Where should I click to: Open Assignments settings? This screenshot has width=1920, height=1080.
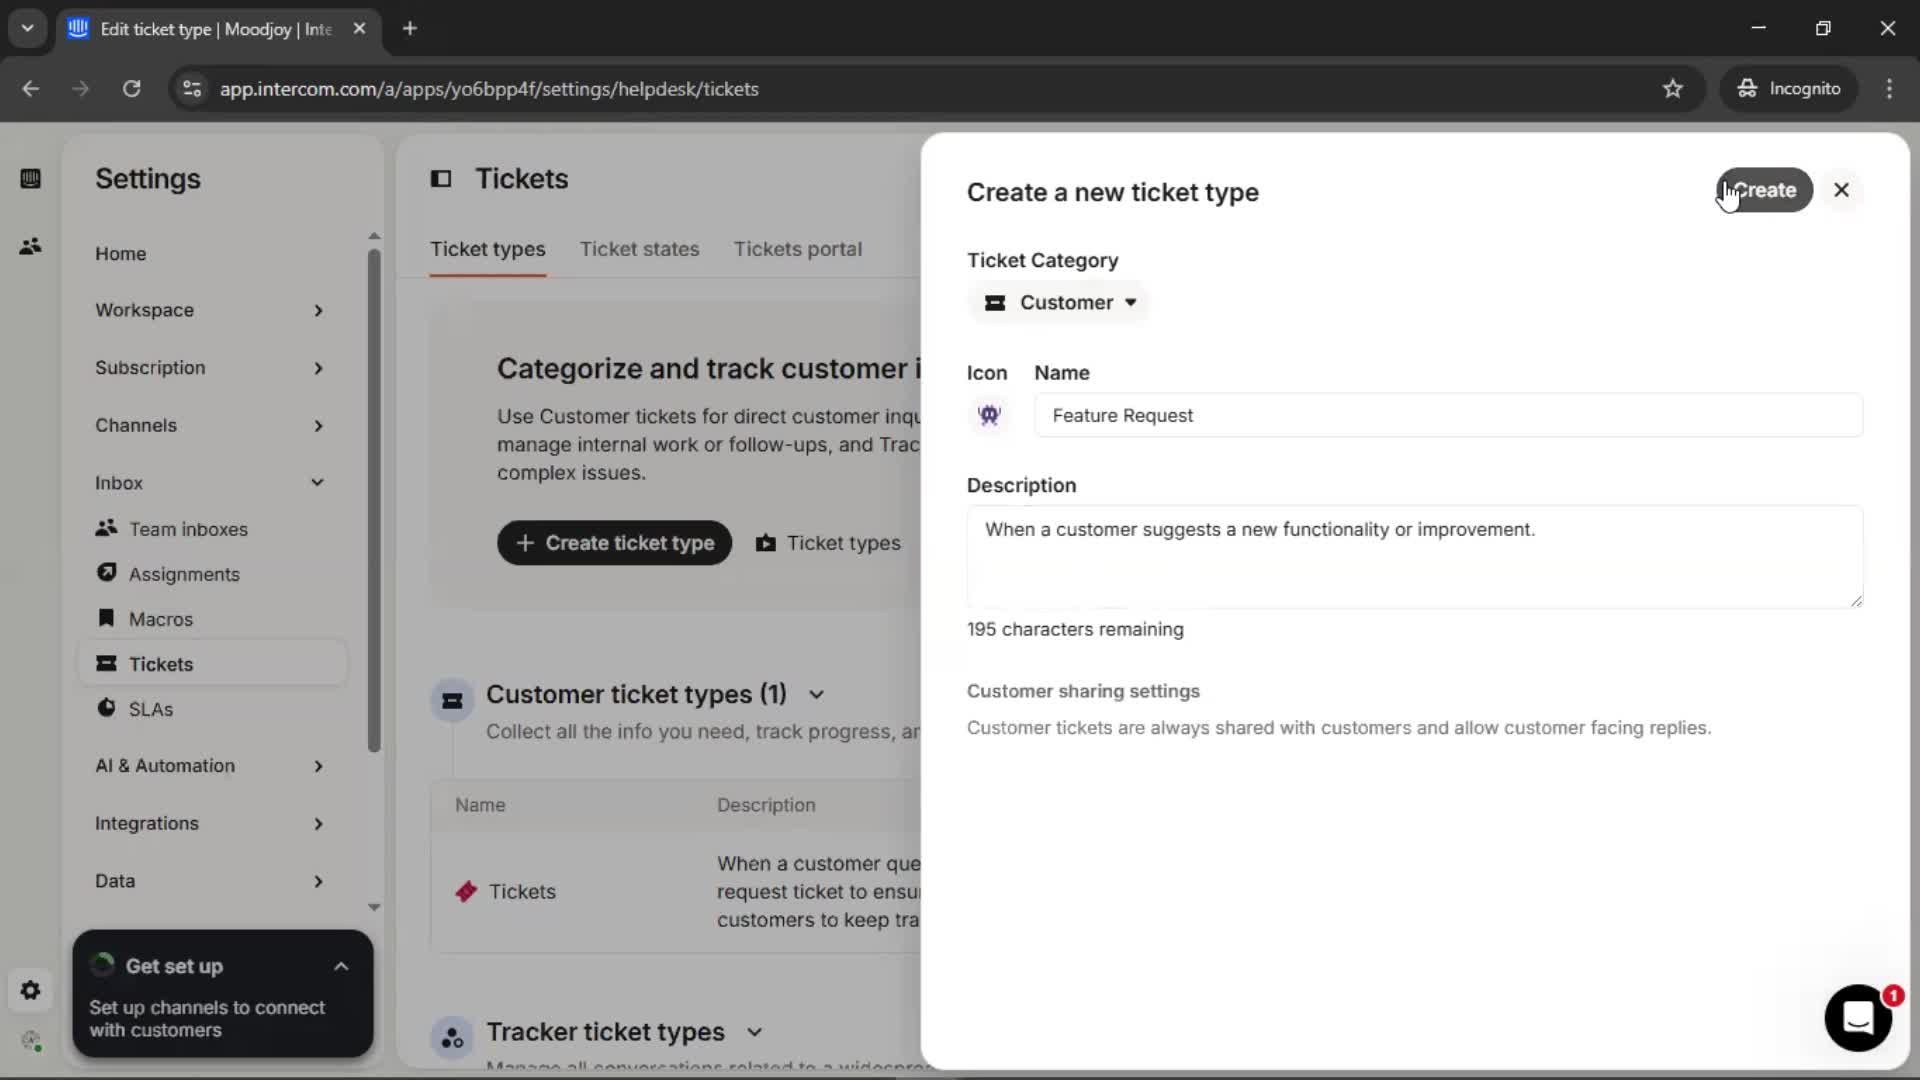pos(184,574)
